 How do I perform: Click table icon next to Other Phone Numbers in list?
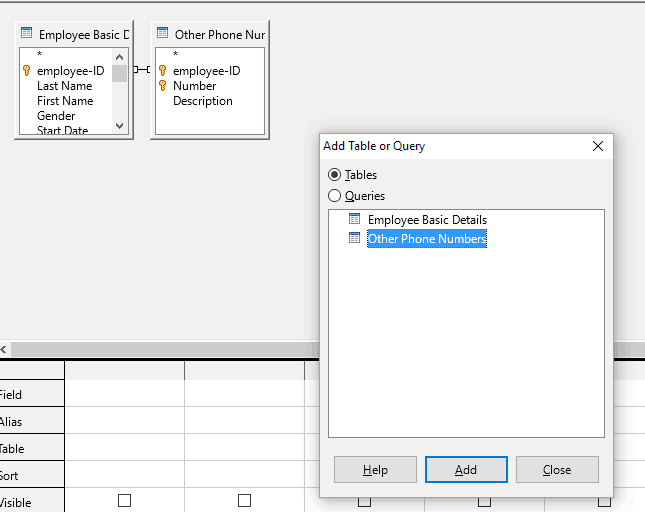[x=354, y=238]
